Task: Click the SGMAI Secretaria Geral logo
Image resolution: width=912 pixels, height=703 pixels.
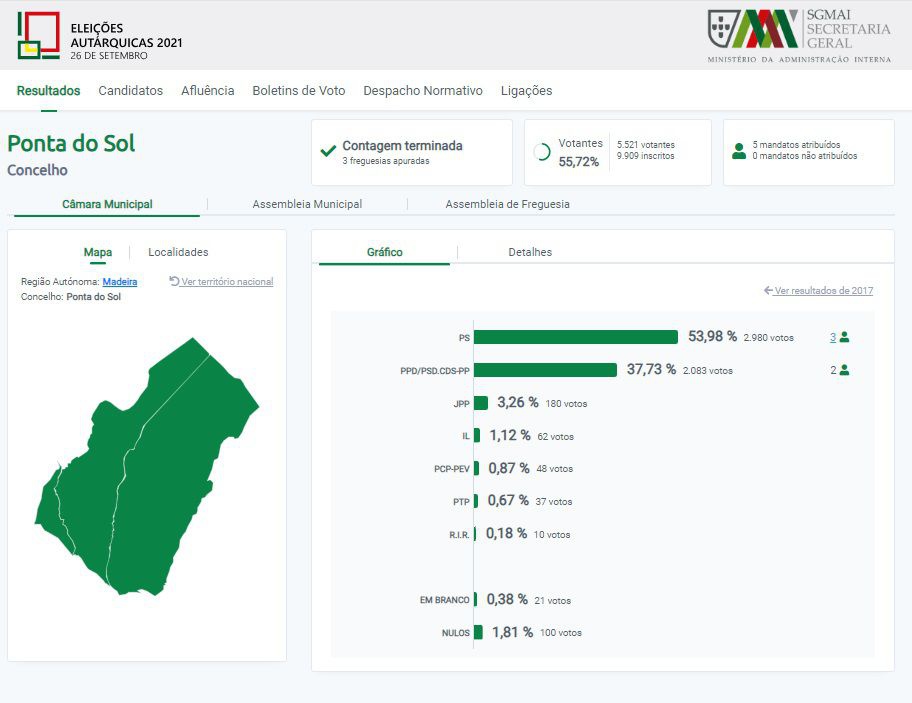Action: click(798, 36)
